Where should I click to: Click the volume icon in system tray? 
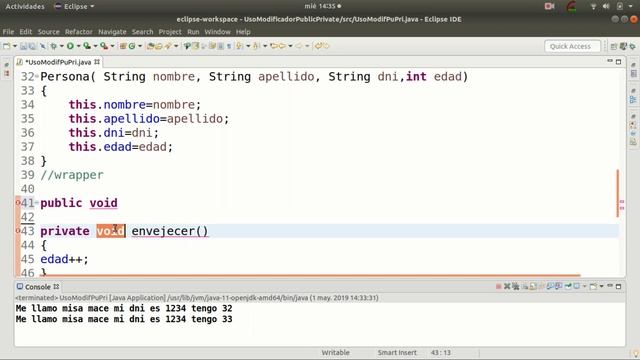(x=606, y=7)
